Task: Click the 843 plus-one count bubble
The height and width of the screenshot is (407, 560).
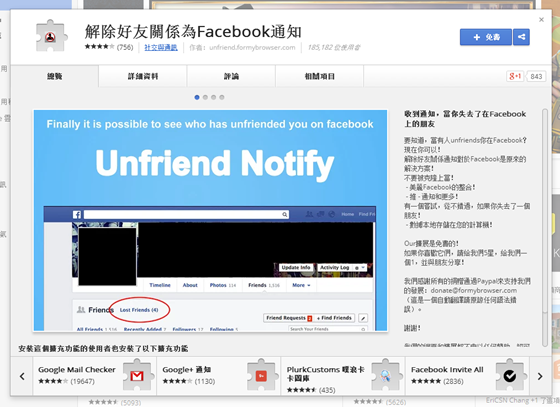Action: click(x=536, y=76)
